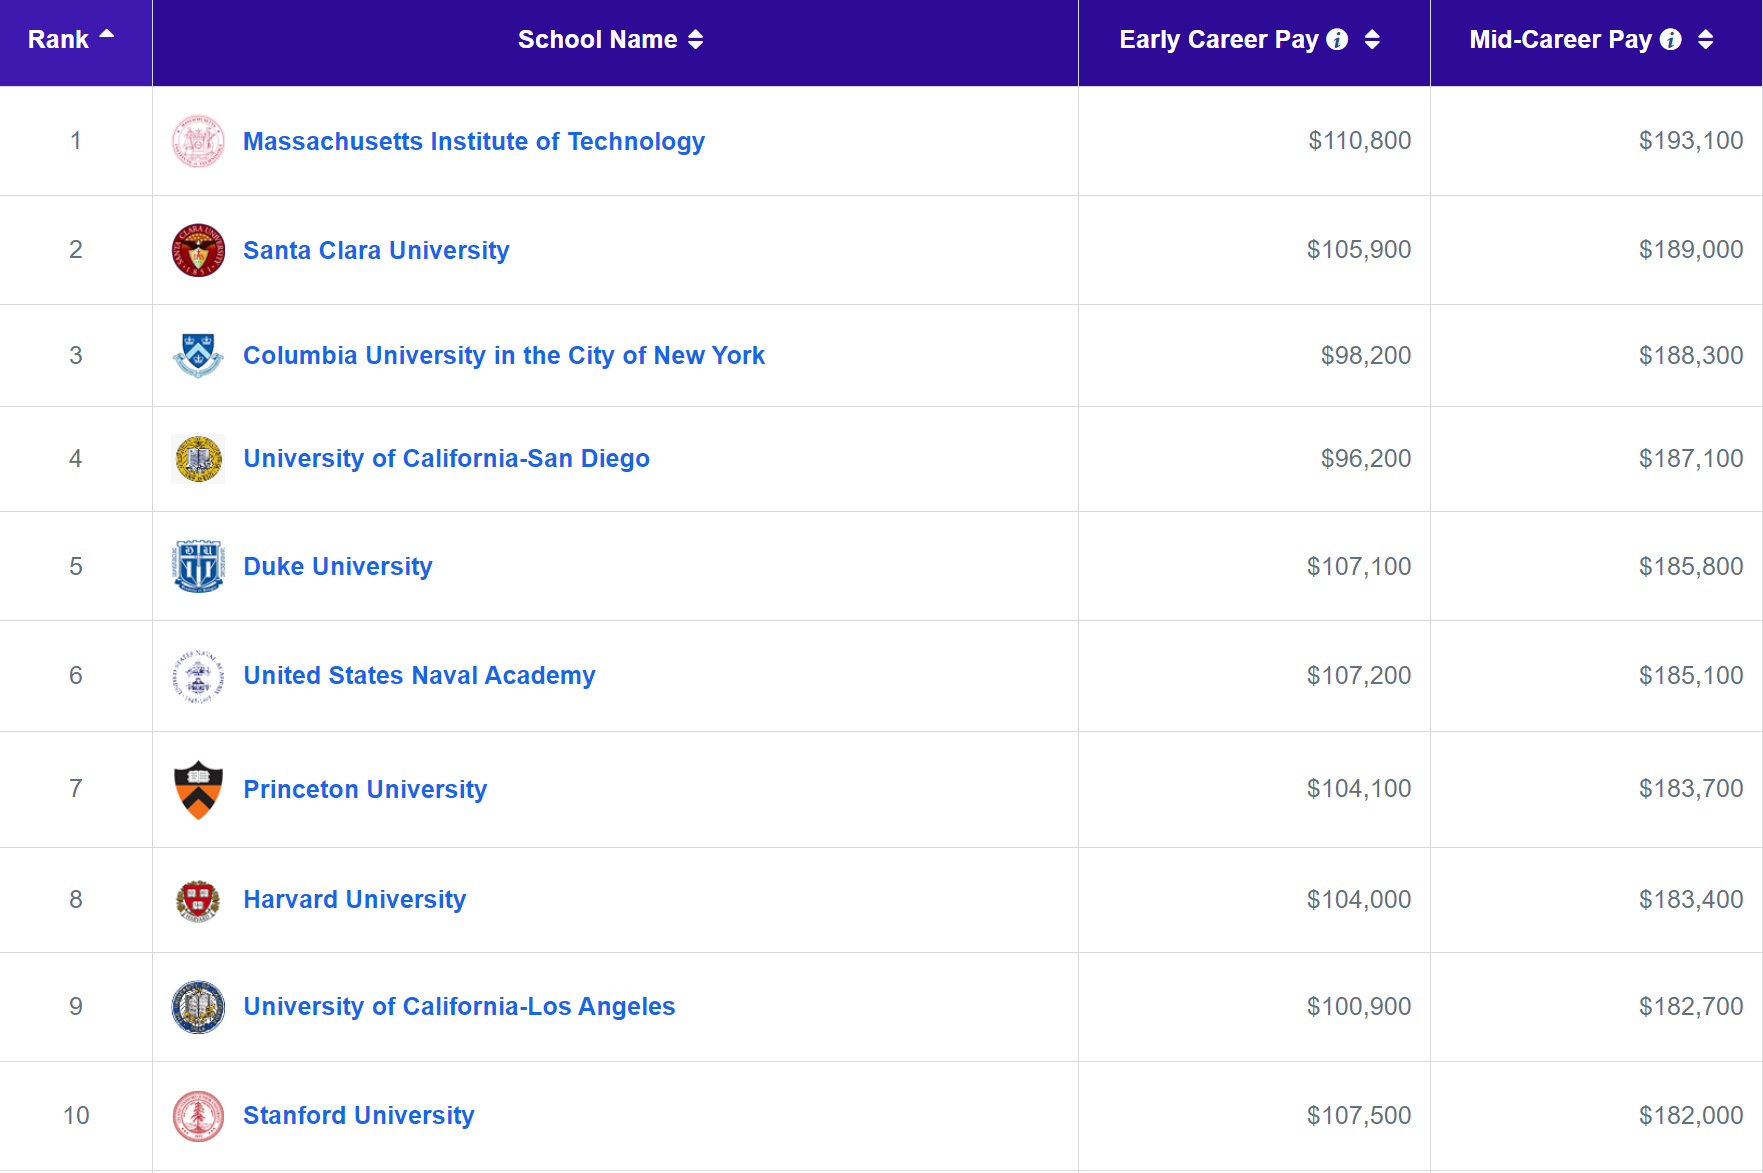Open Columbia University in the City of New York

[x=504, y=355]
